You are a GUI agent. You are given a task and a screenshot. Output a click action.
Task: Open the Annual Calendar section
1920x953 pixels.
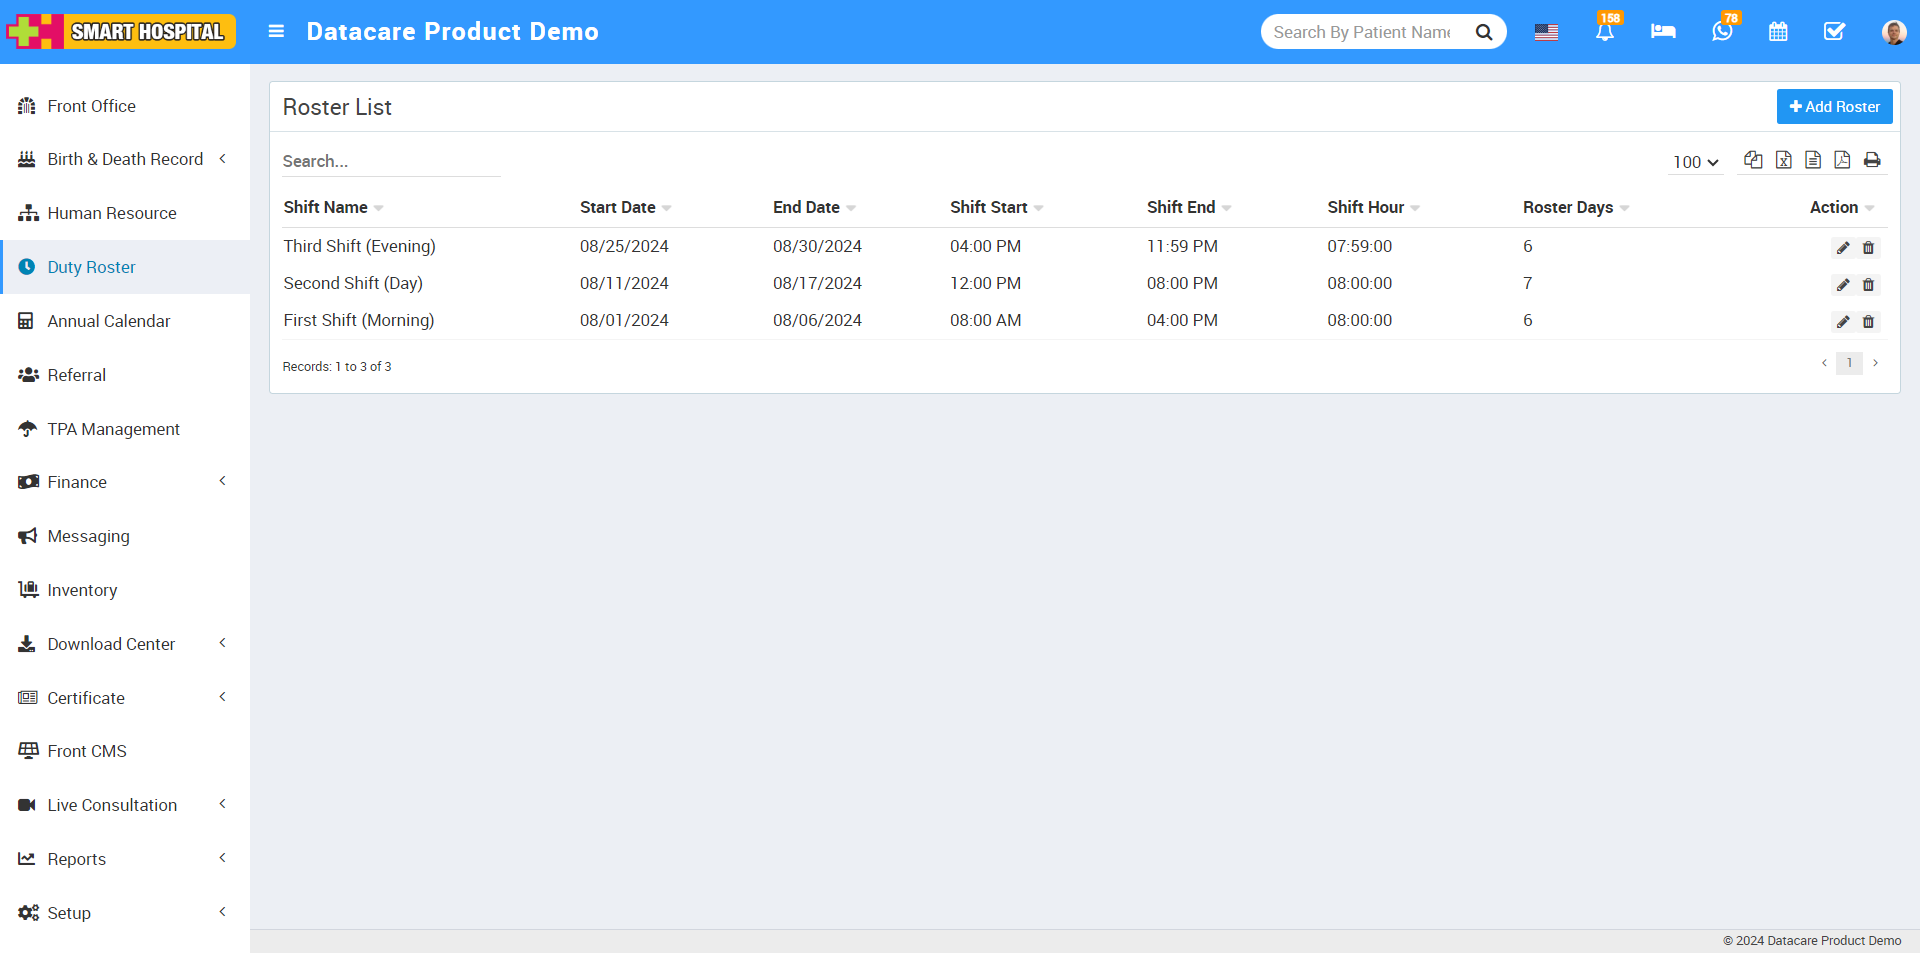pos(109,321)
